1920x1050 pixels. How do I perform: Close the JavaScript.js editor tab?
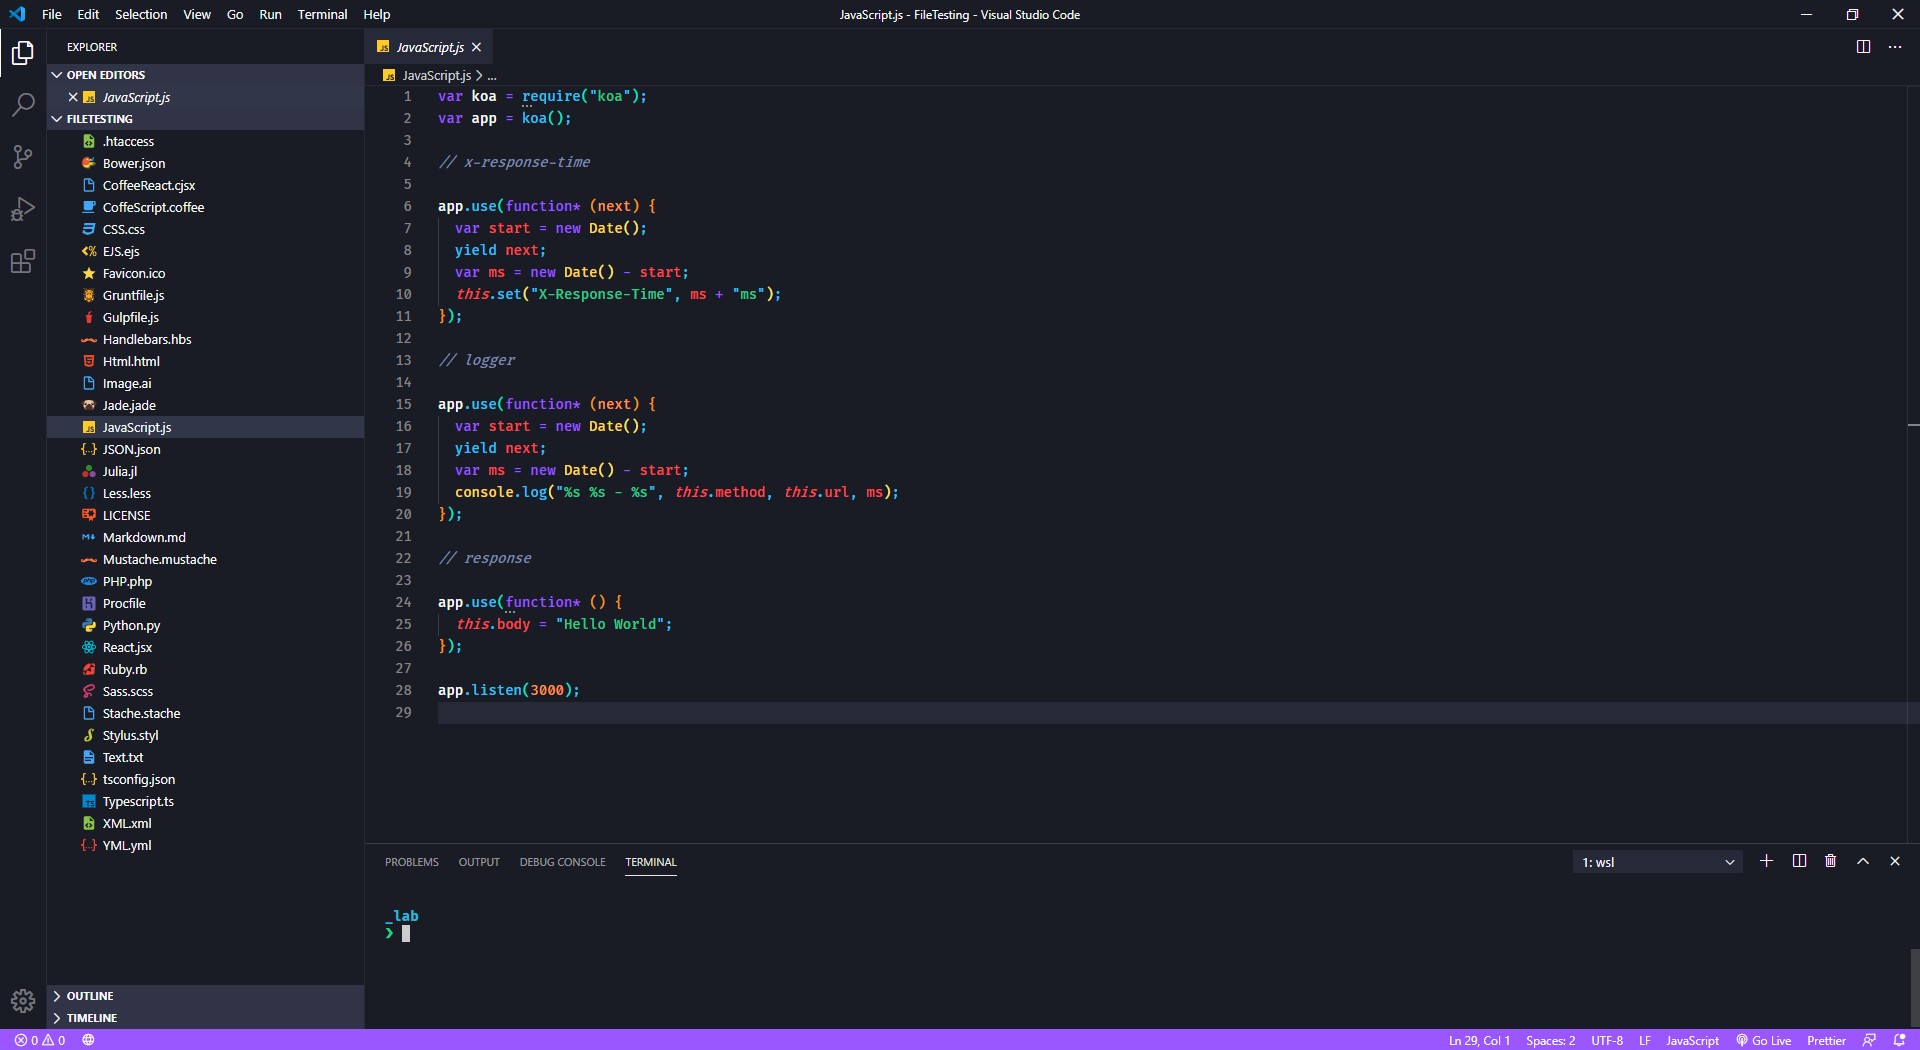477,47
